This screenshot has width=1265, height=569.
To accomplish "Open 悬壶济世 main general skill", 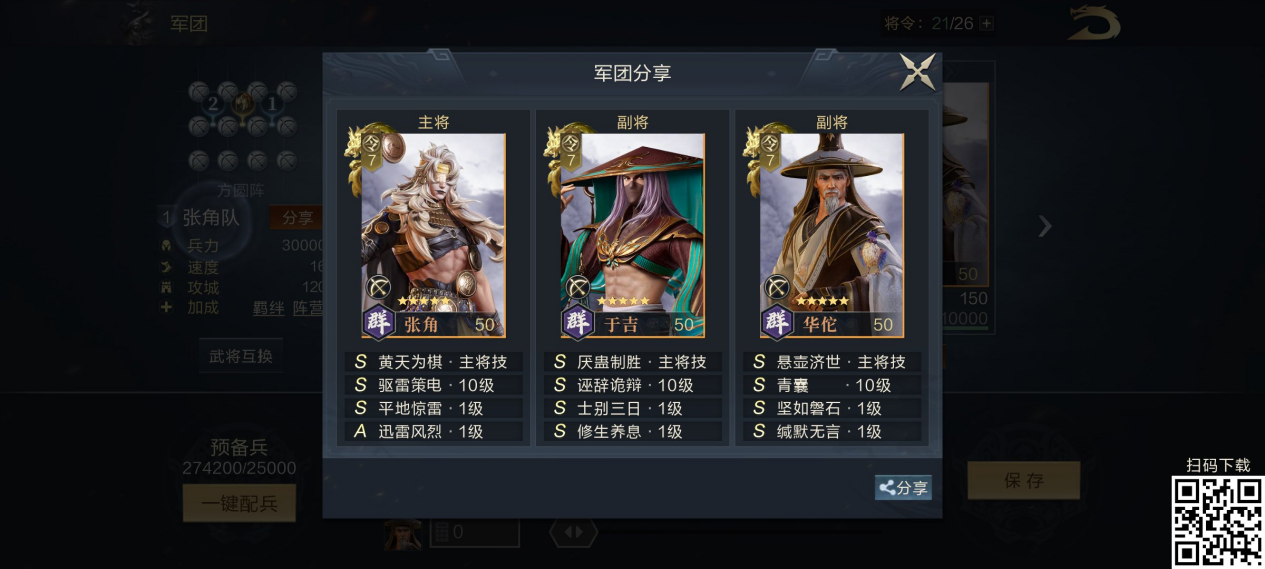I will coord(831,362).
